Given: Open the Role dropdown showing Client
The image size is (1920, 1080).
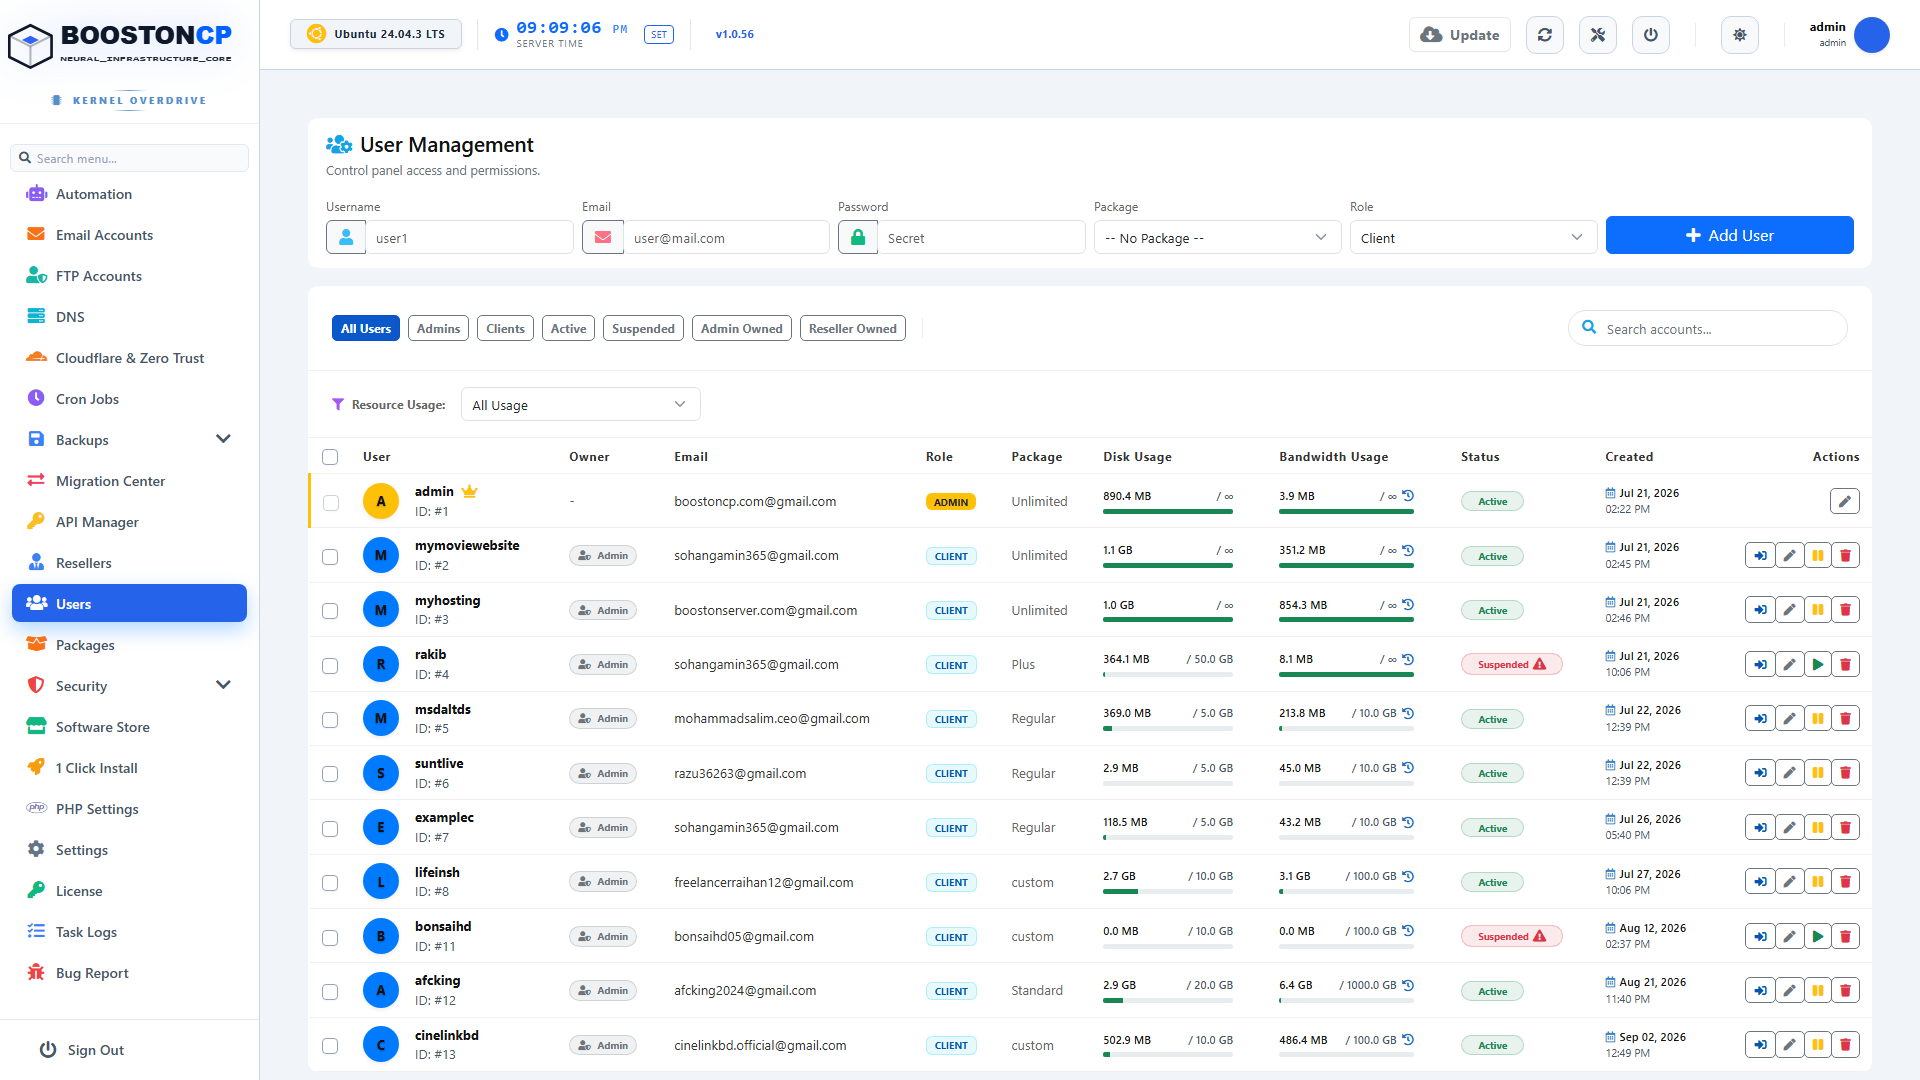Looking at the screenshot, I should tap(1473, 238).
